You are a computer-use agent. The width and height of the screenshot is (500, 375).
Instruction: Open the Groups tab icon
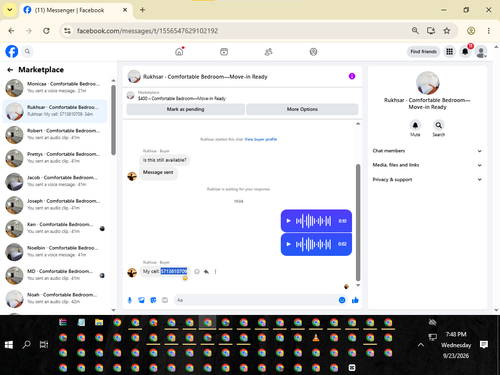[x=313, y=52]
